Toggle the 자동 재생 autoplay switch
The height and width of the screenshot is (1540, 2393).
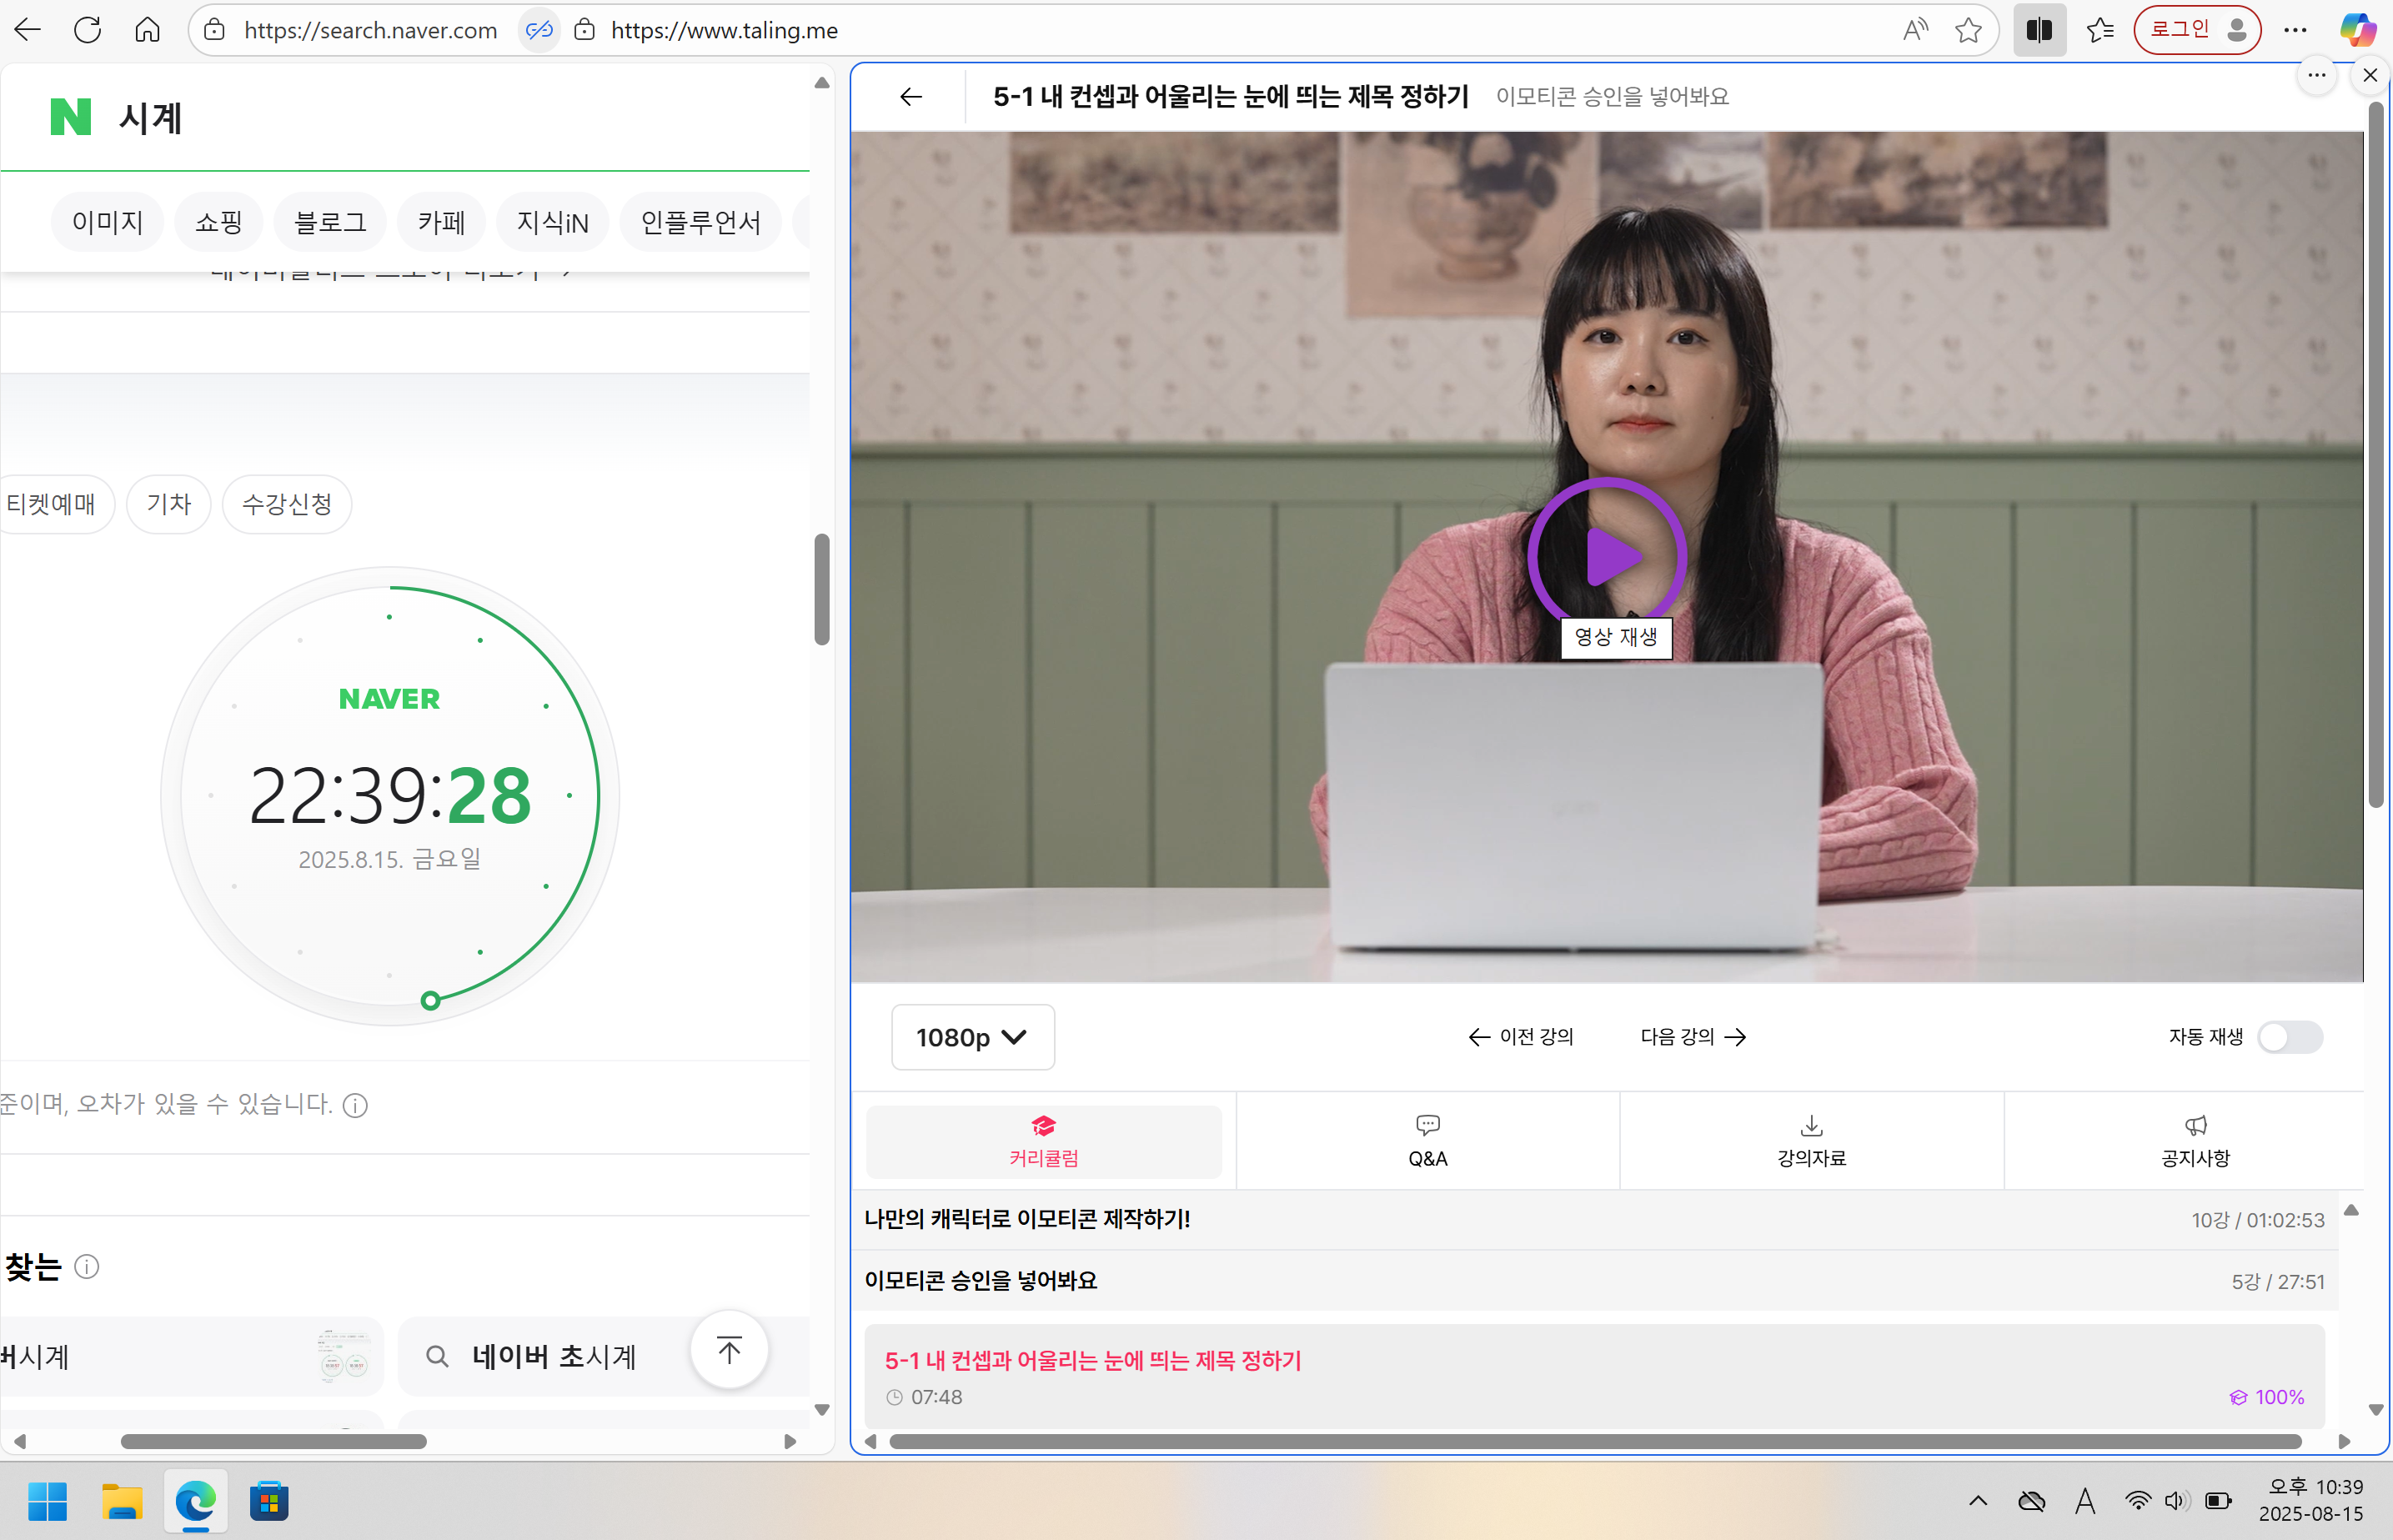pyautogui.click(x=2289, y=1037)
